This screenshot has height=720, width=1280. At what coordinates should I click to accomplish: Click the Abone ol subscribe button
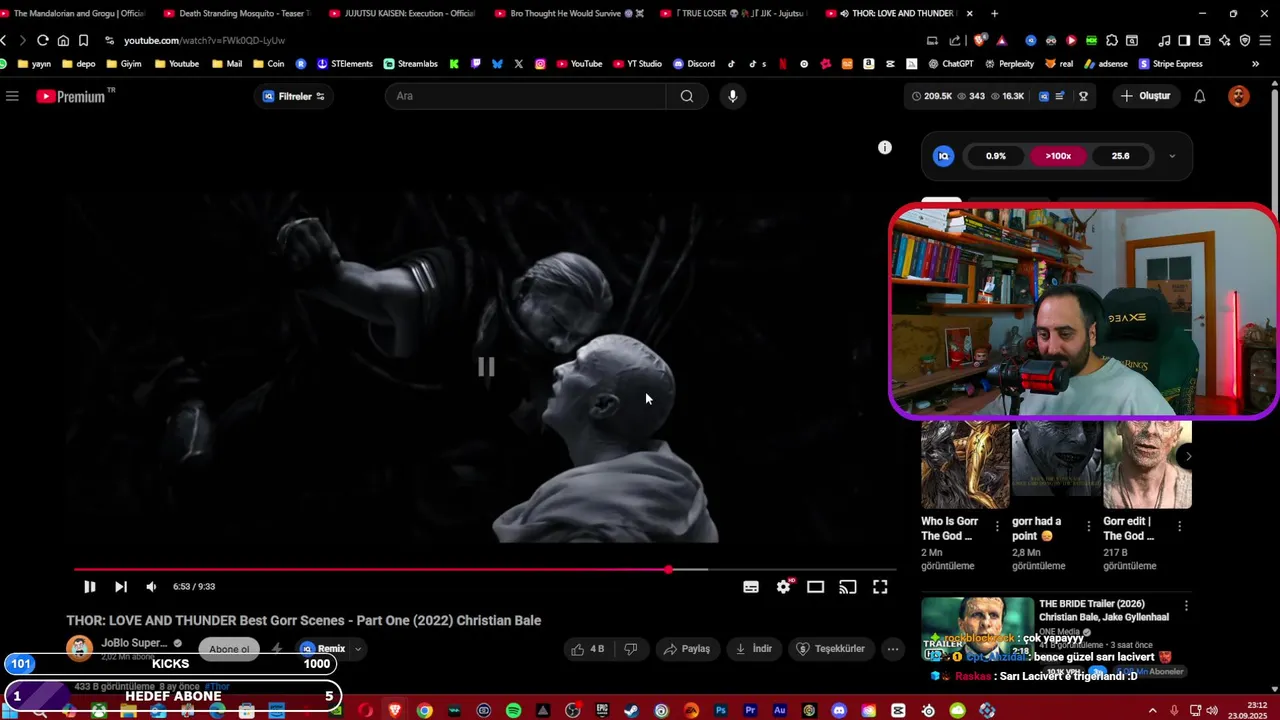[x=229, y=649]
